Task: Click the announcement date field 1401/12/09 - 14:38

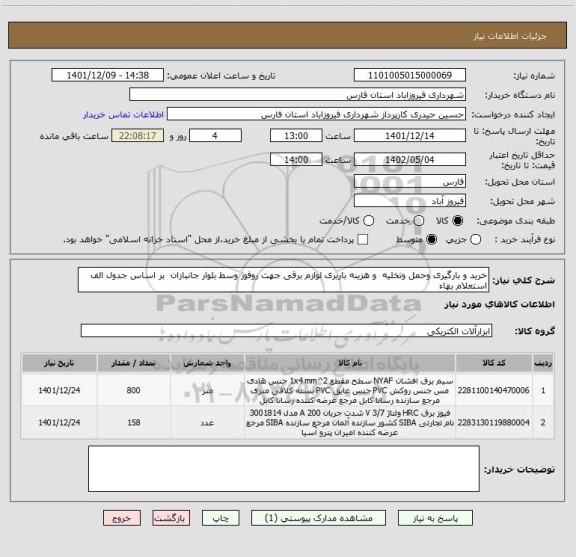Action: [x=108, y=75]
